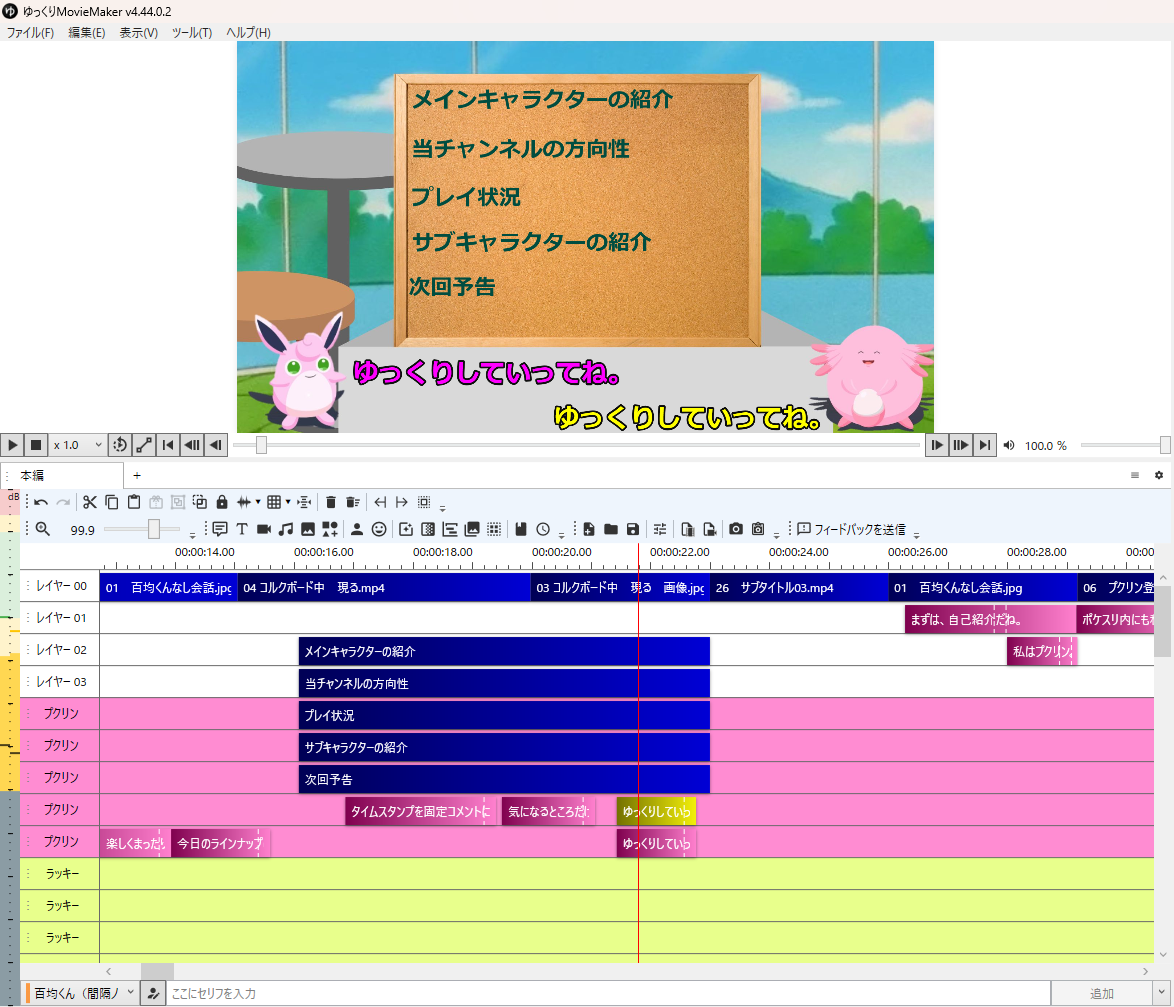Viewport: 1174px width, 1007px height.
Task: Open the timeline panel menu lines icon
Action: (1135, 475)
